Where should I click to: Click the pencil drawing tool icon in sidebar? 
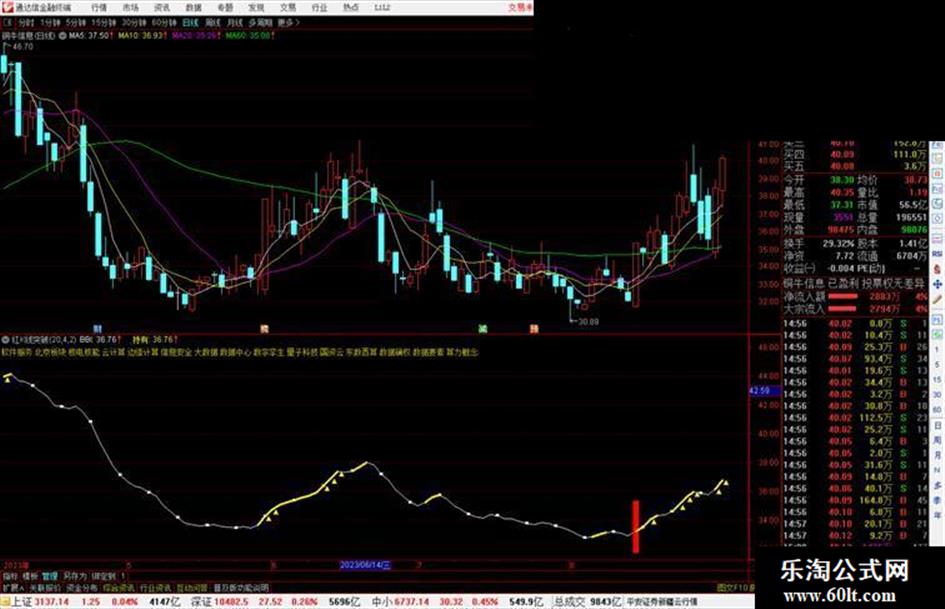[x=937, y=298]
